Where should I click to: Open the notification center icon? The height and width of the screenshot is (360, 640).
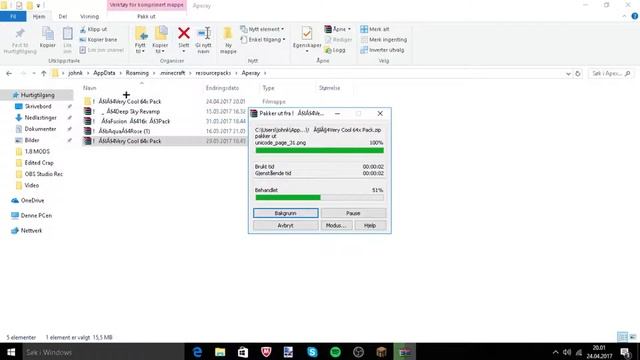[x=625, y=352]
